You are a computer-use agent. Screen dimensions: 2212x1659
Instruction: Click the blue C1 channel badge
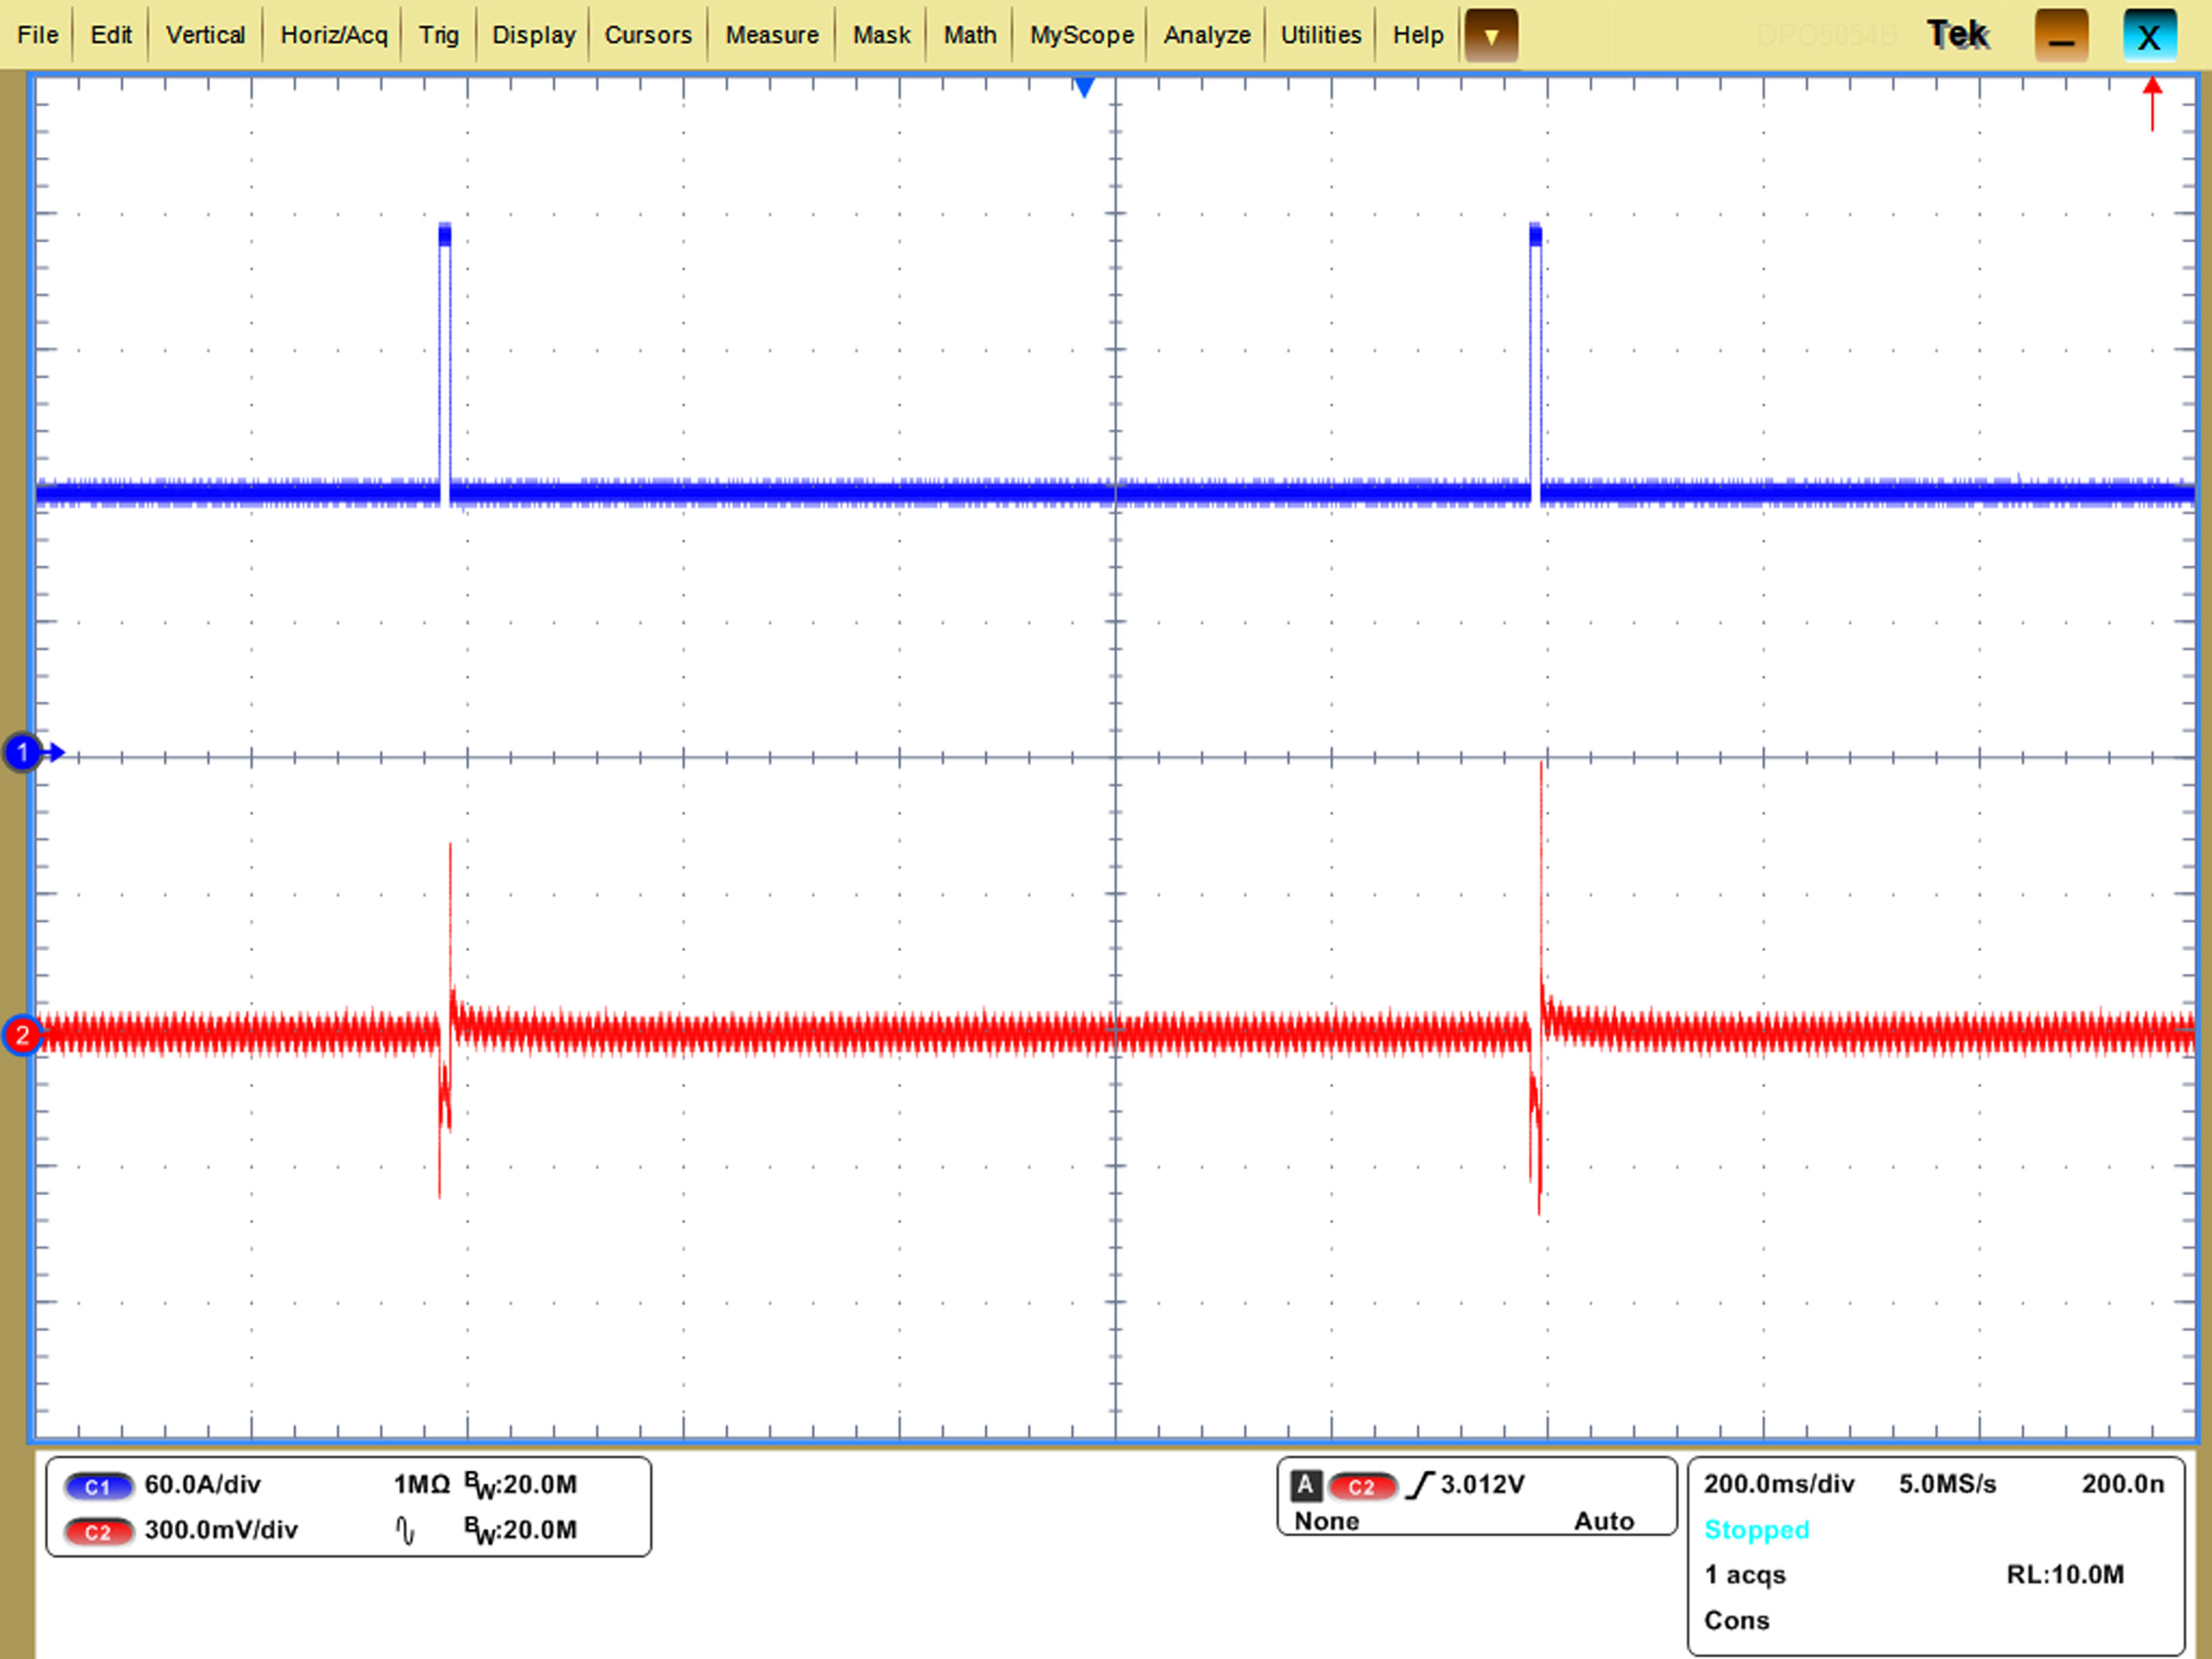coord(98,1486)
